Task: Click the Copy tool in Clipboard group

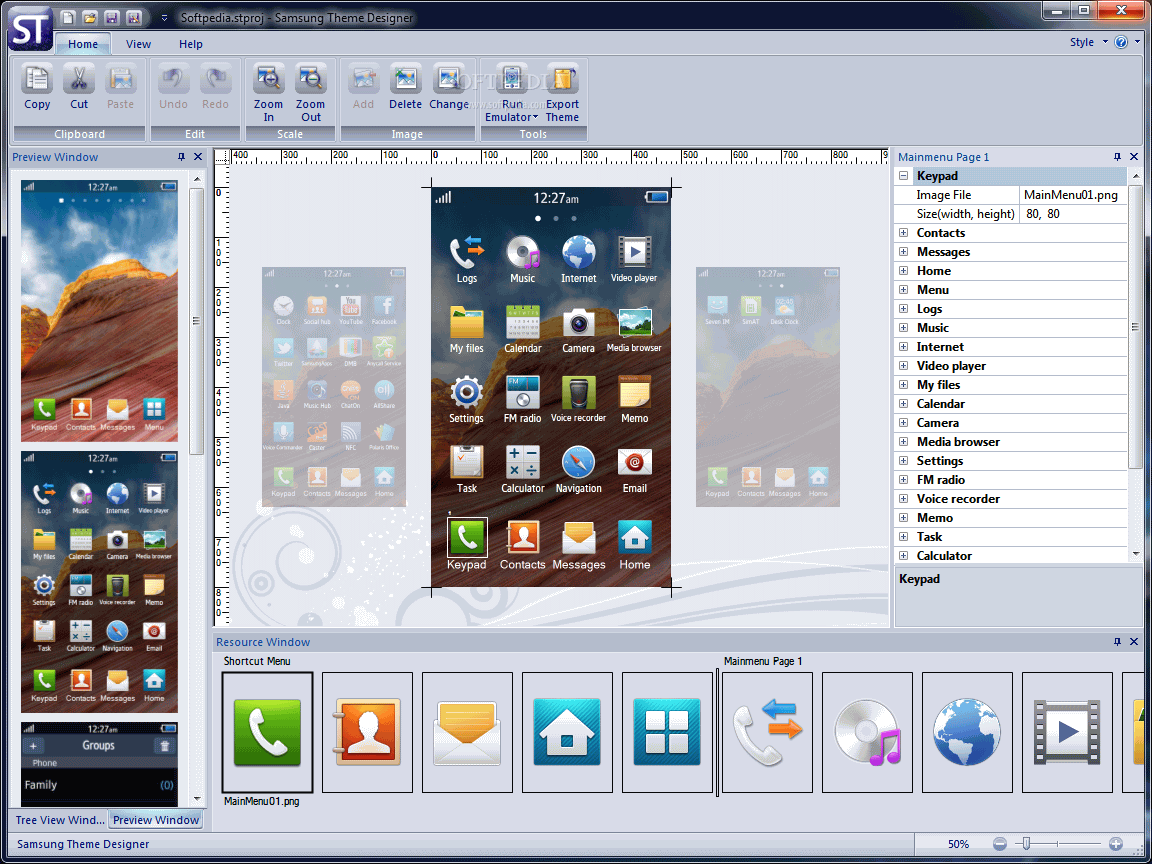Action: 37,87
